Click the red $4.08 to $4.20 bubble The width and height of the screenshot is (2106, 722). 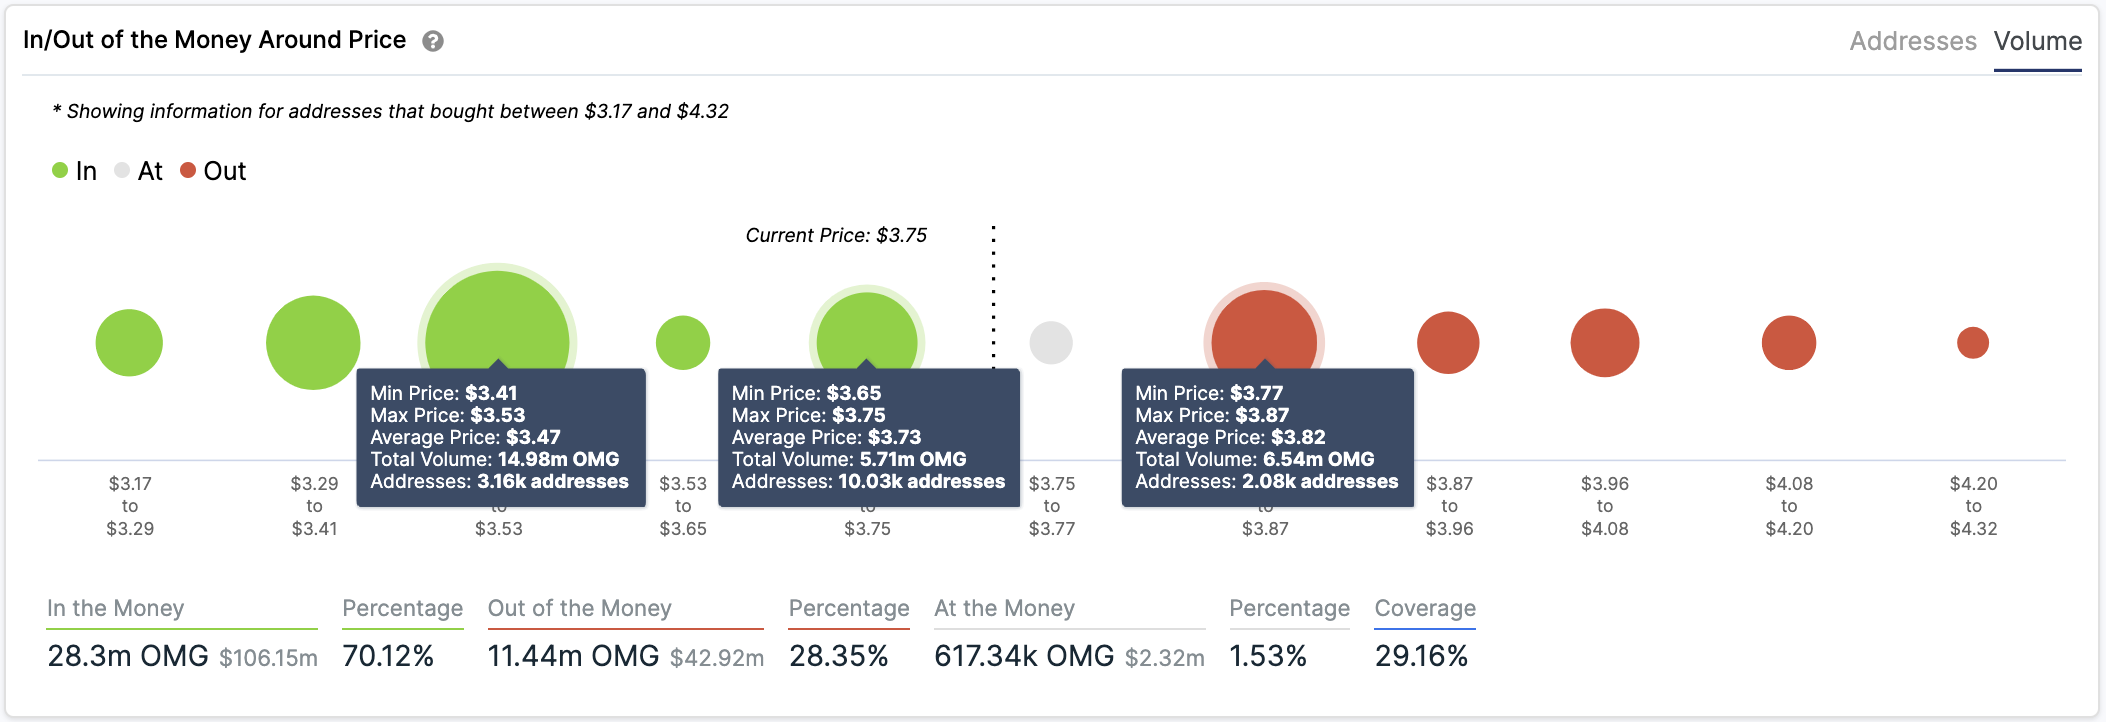1789,343
